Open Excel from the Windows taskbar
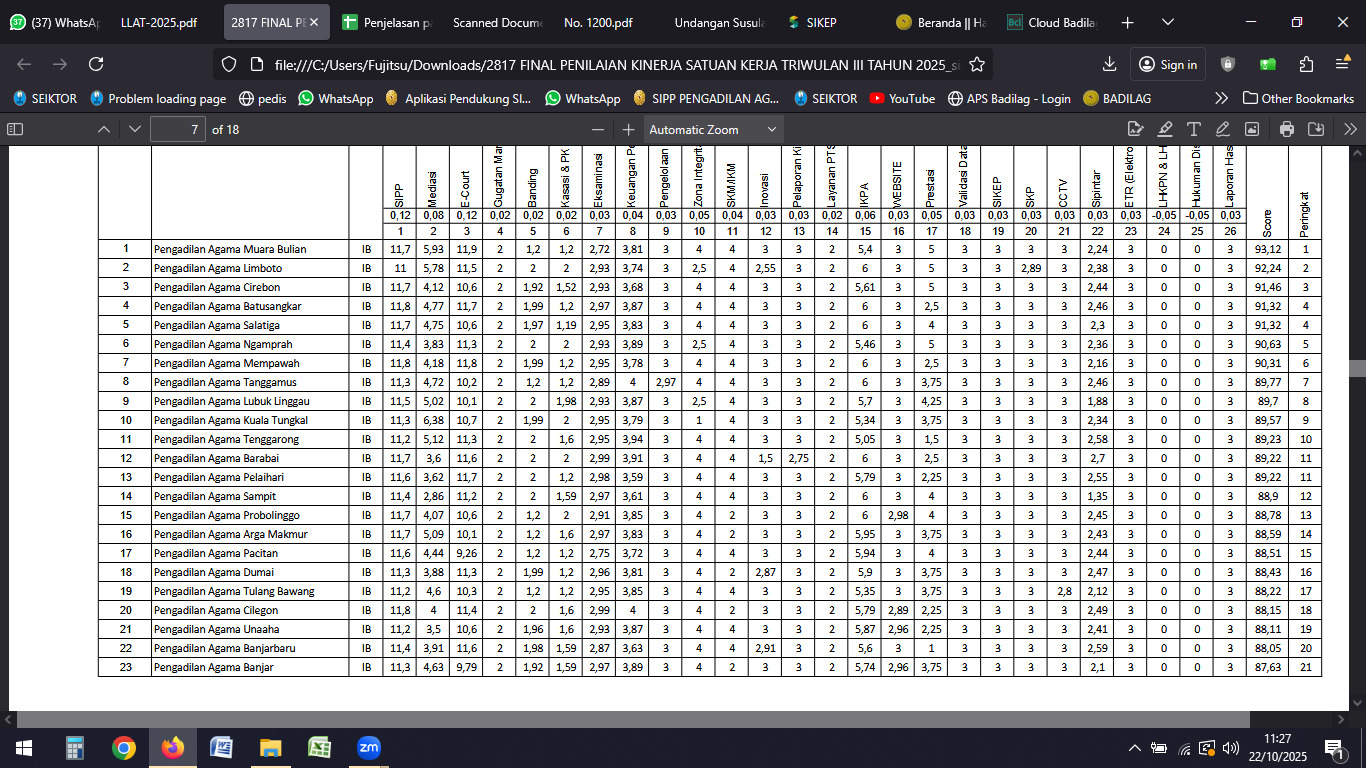The width and height of the screenshot is (1366, 768). point(319,747)
